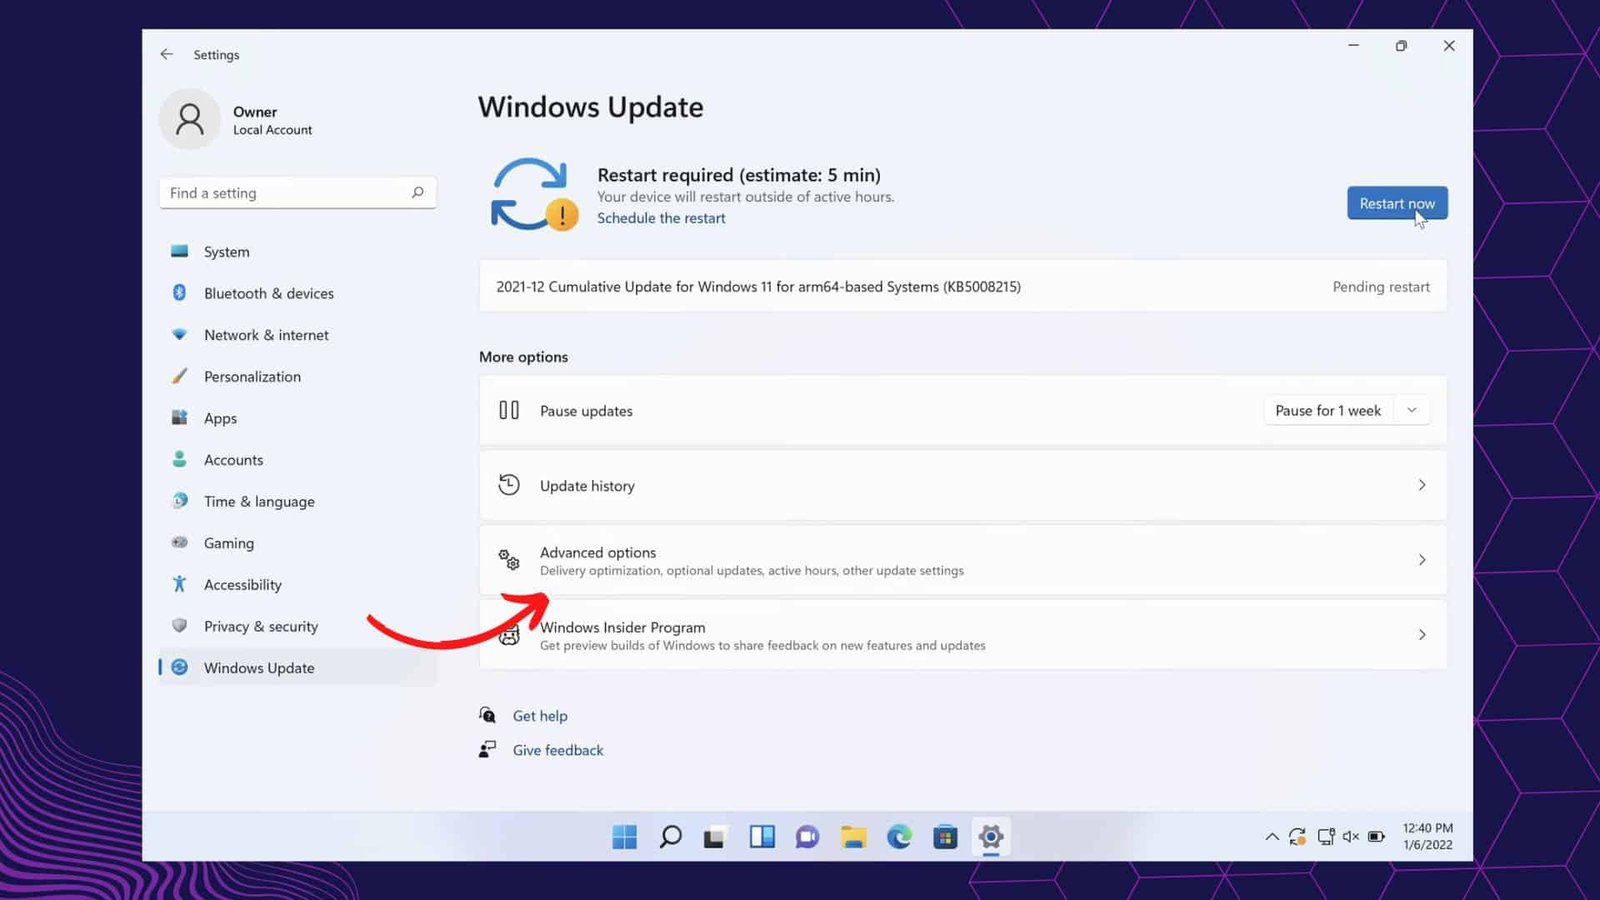Viewport: 1600px width, 900px height.
Task: Open Accessibility icon in sidebar
Action: click(180, 584)
